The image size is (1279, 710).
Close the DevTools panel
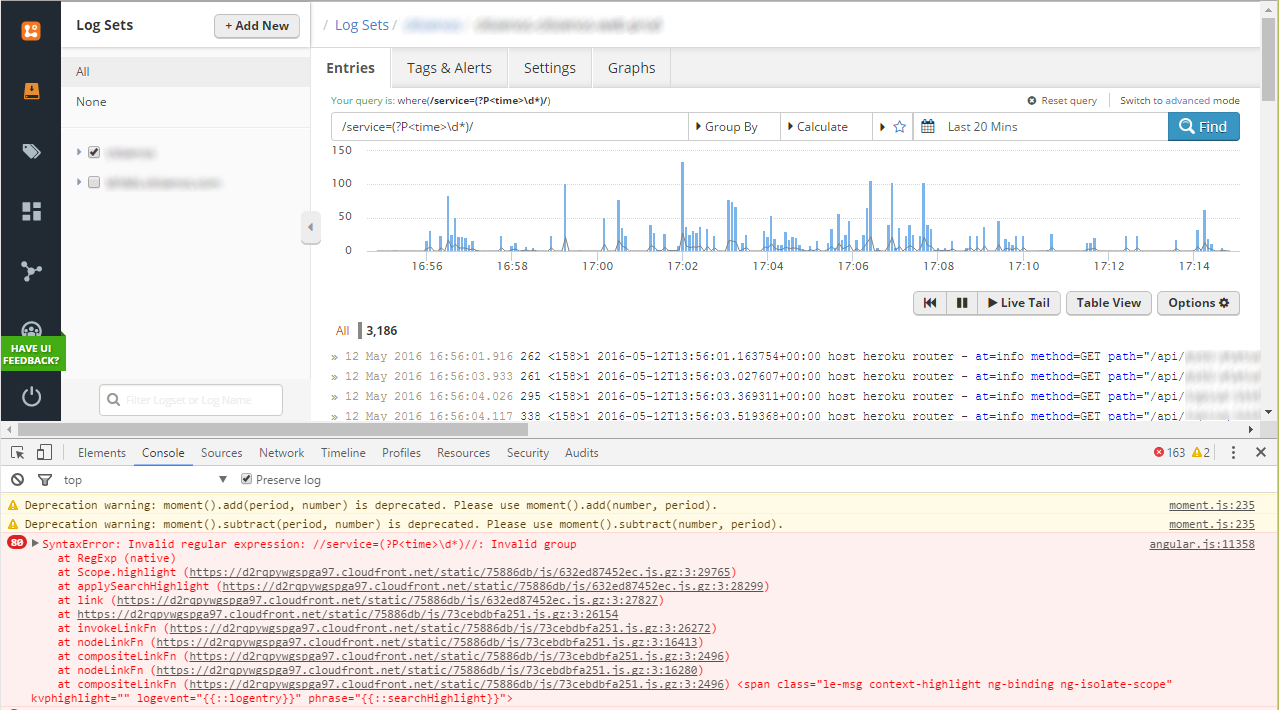tap(1261, 453)
